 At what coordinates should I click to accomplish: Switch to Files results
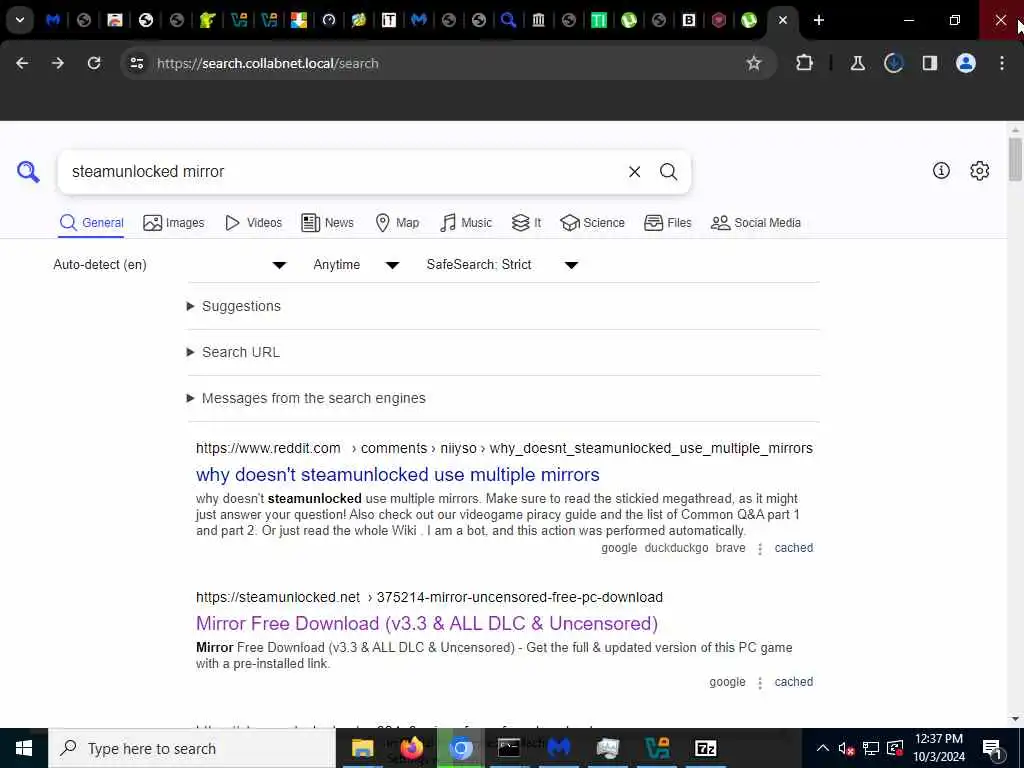pyautogui.click(x=667, y=223)
